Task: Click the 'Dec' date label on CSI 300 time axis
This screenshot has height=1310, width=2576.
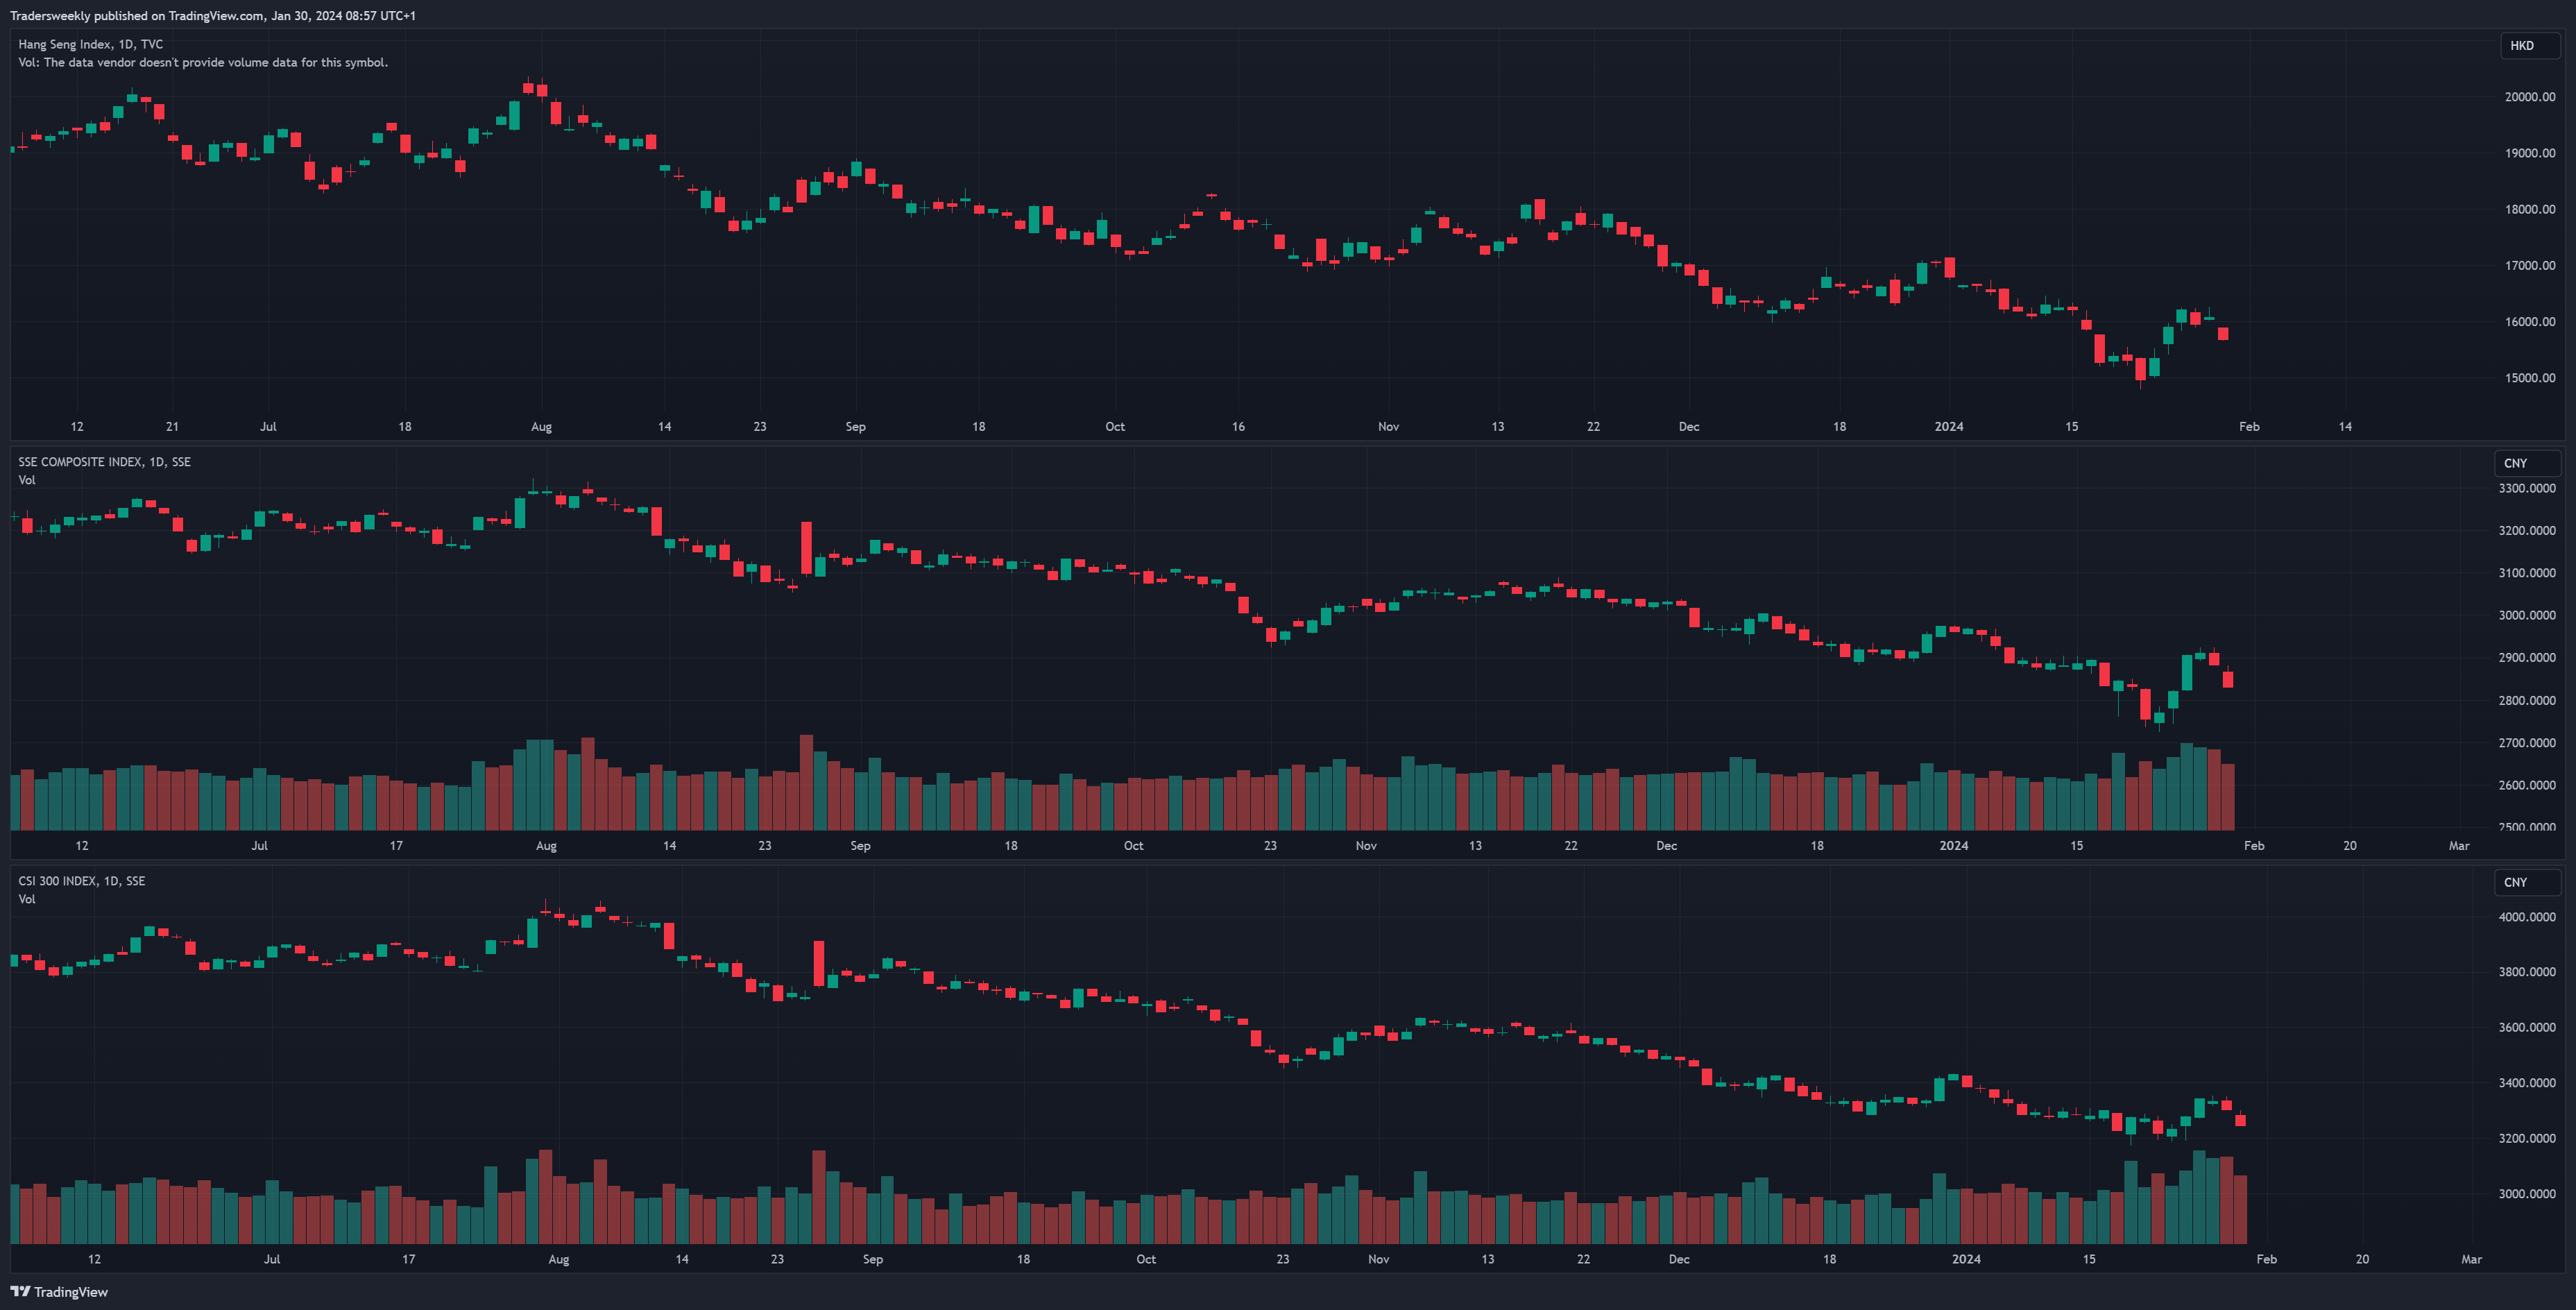Action: click(1679, 1259)
